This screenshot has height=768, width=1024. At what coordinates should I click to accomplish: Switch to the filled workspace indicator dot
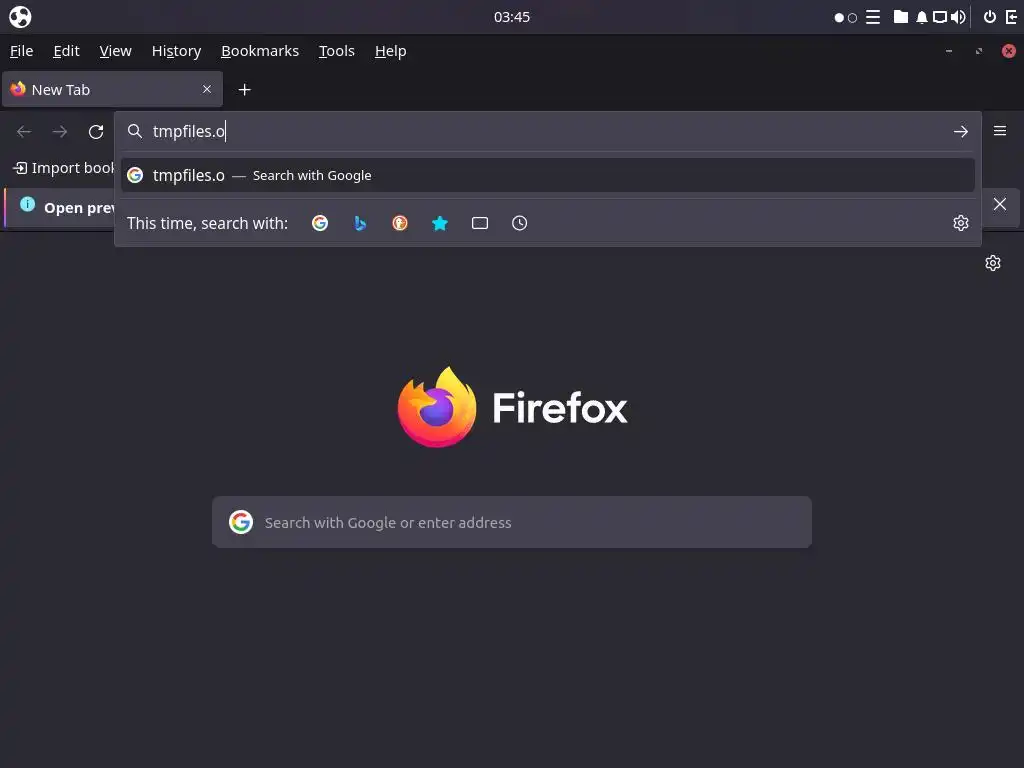[x=839, y=18]
